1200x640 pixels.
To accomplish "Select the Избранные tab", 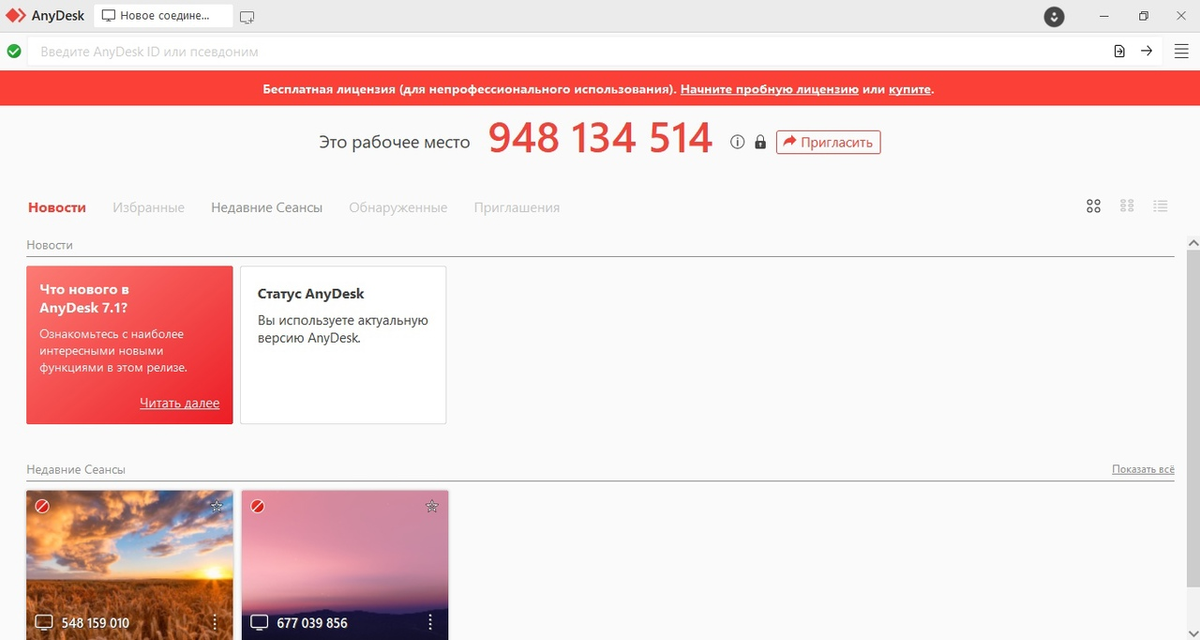I will click(x=149, y=208).
